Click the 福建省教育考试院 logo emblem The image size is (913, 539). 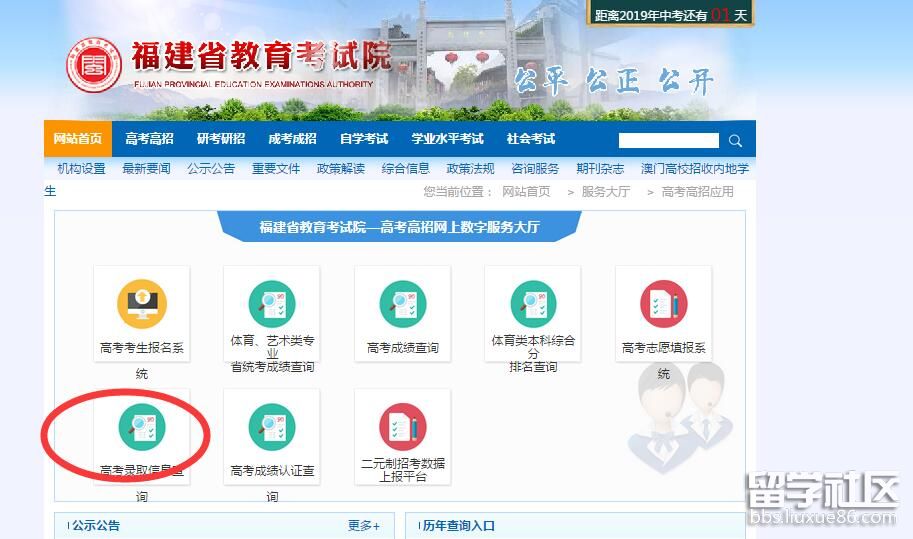pyautogui.click(x=93, y=66)
